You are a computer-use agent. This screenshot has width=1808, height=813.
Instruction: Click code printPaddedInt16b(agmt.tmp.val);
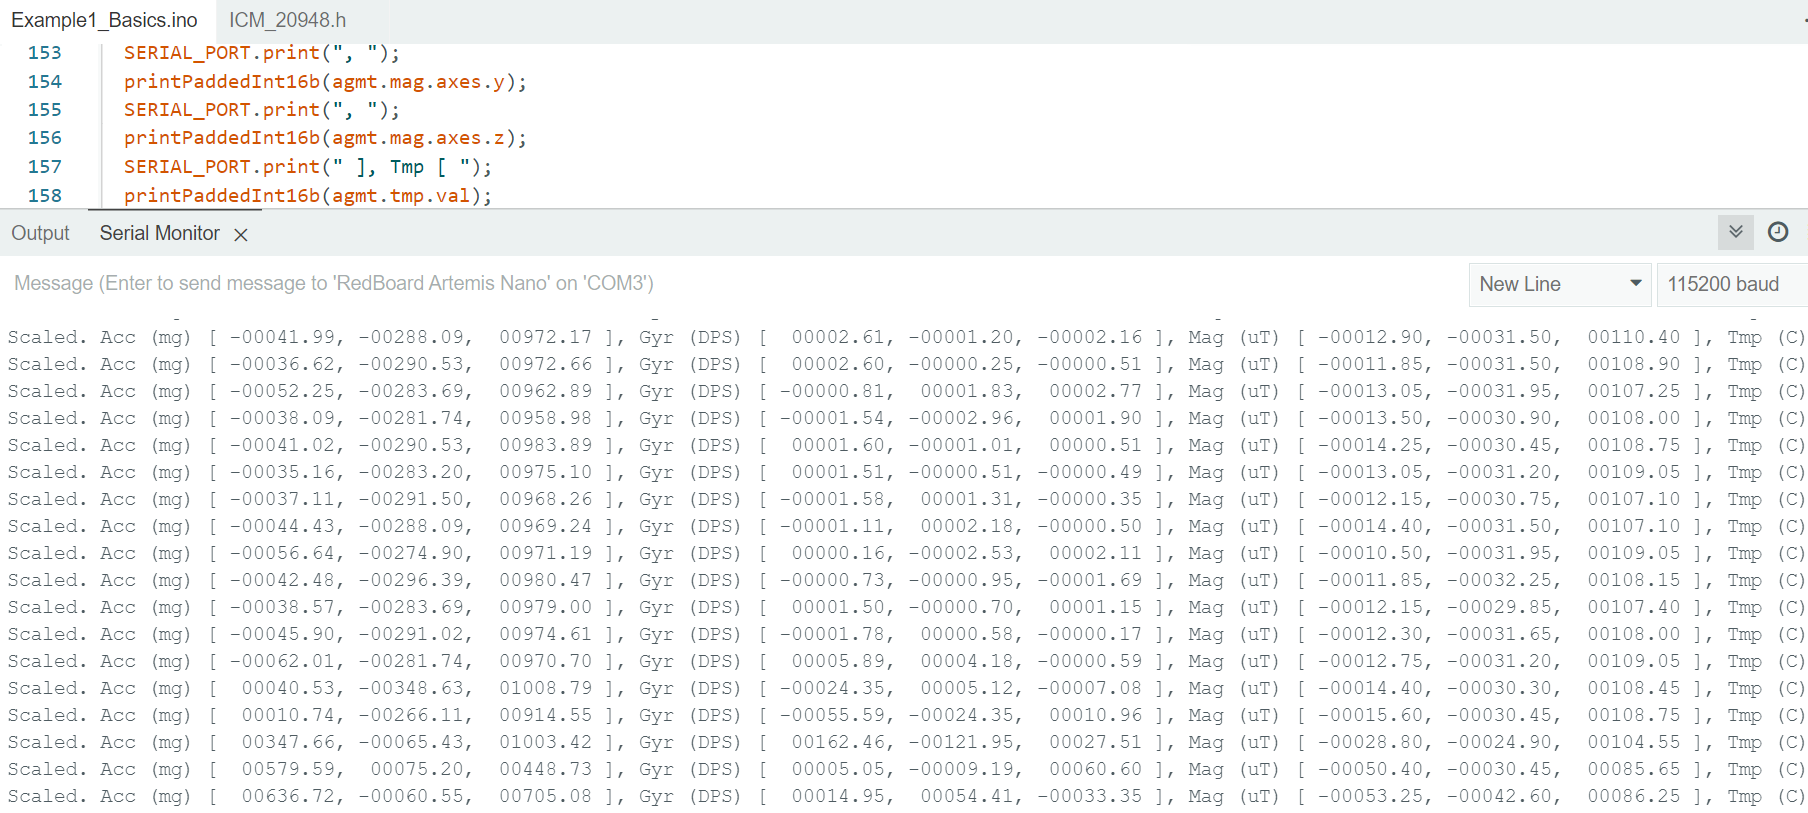[308, 196]
